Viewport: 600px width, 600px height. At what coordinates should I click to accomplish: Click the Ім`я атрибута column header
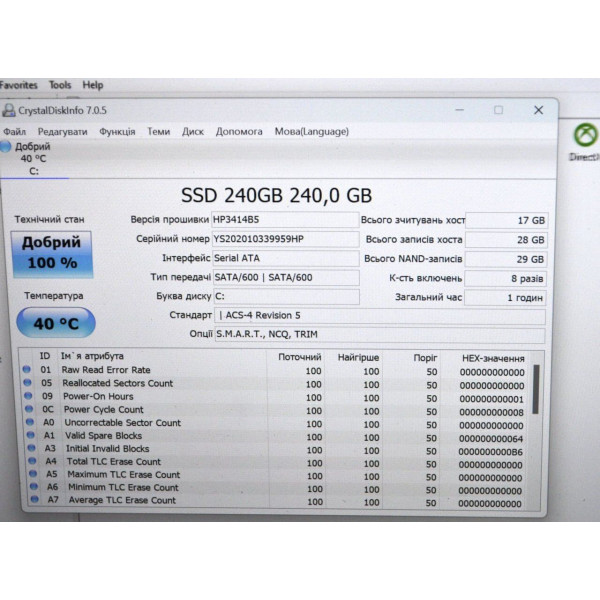pyautogui.click(x=92, y=356)
